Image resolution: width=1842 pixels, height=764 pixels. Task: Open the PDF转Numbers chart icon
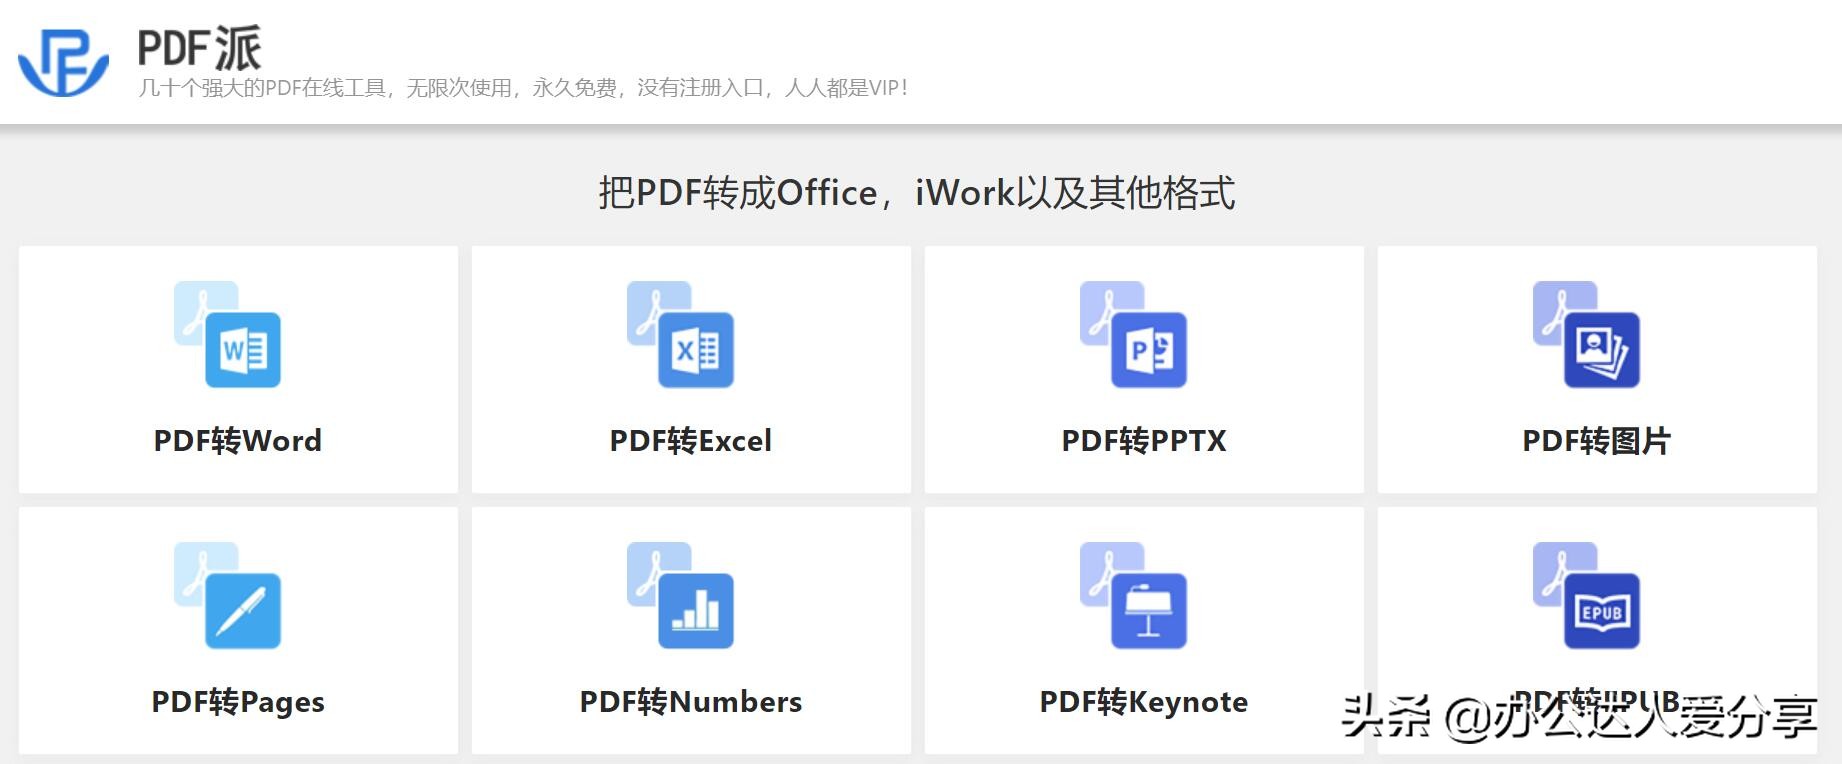tap(681, 595)
